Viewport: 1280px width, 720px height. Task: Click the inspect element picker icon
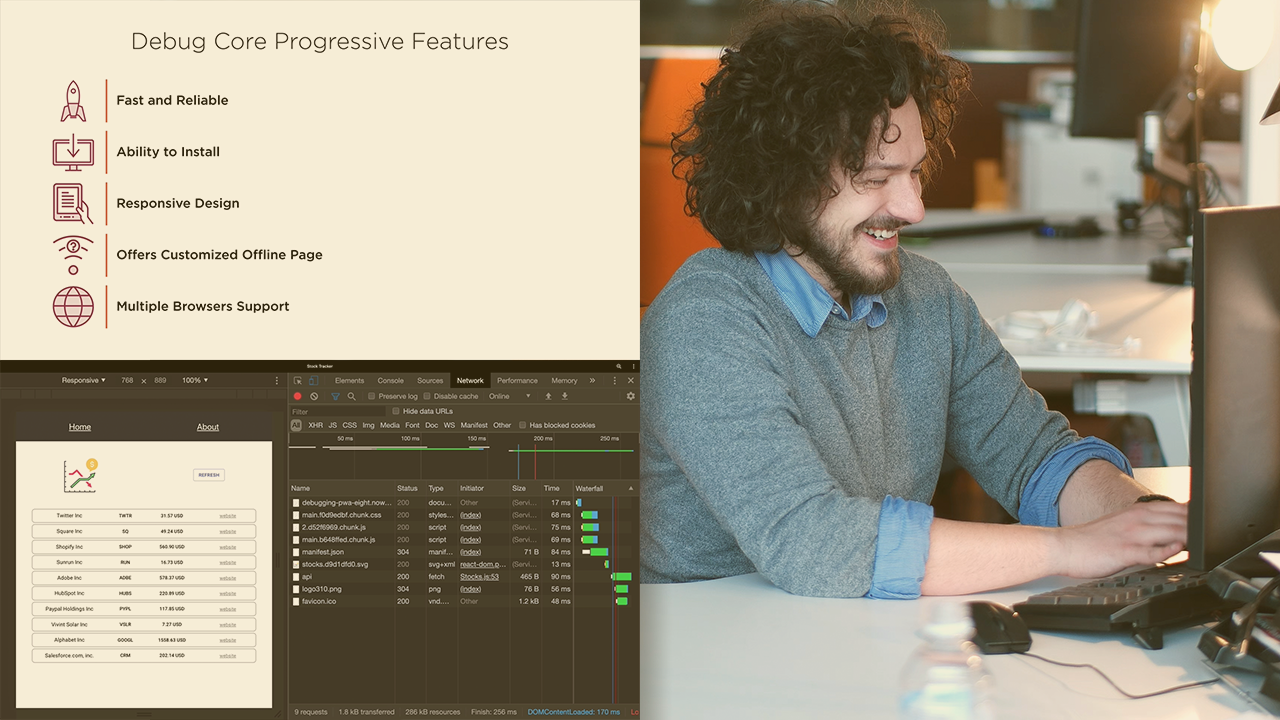coord(298,381)
